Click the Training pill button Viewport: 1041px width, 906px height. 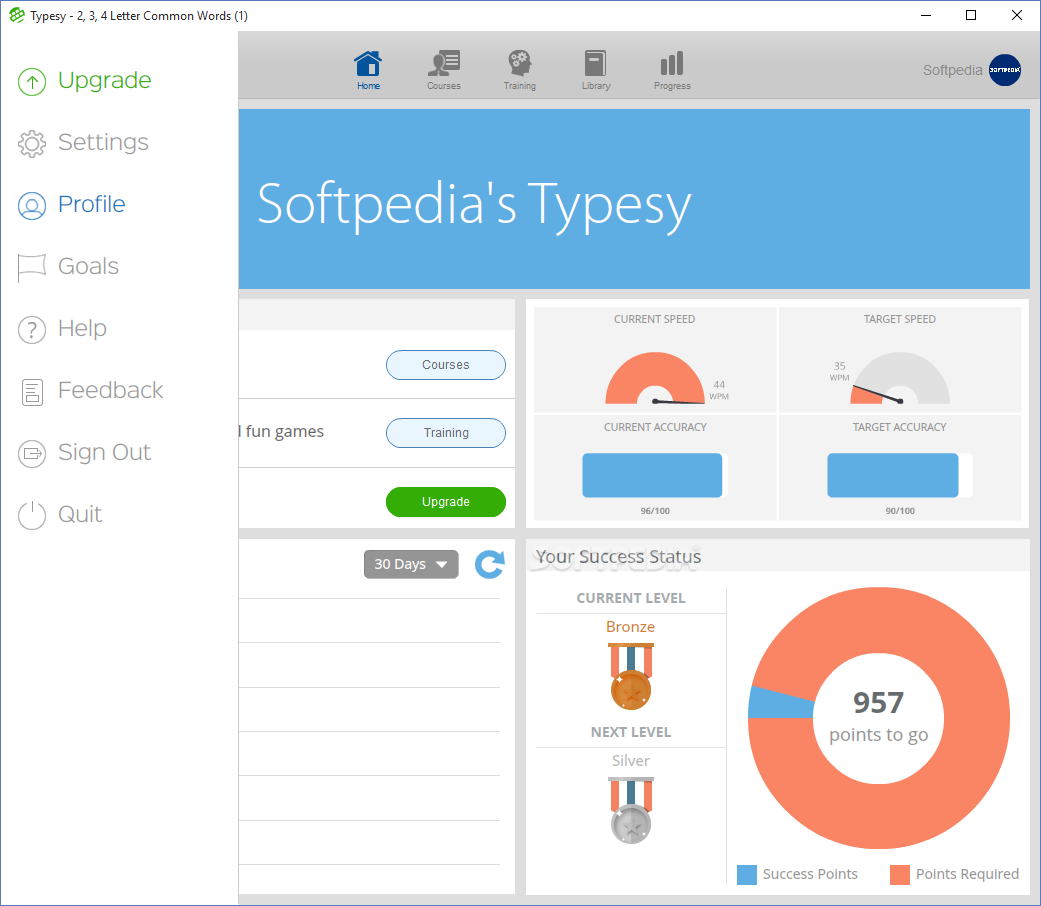[445, 433]
